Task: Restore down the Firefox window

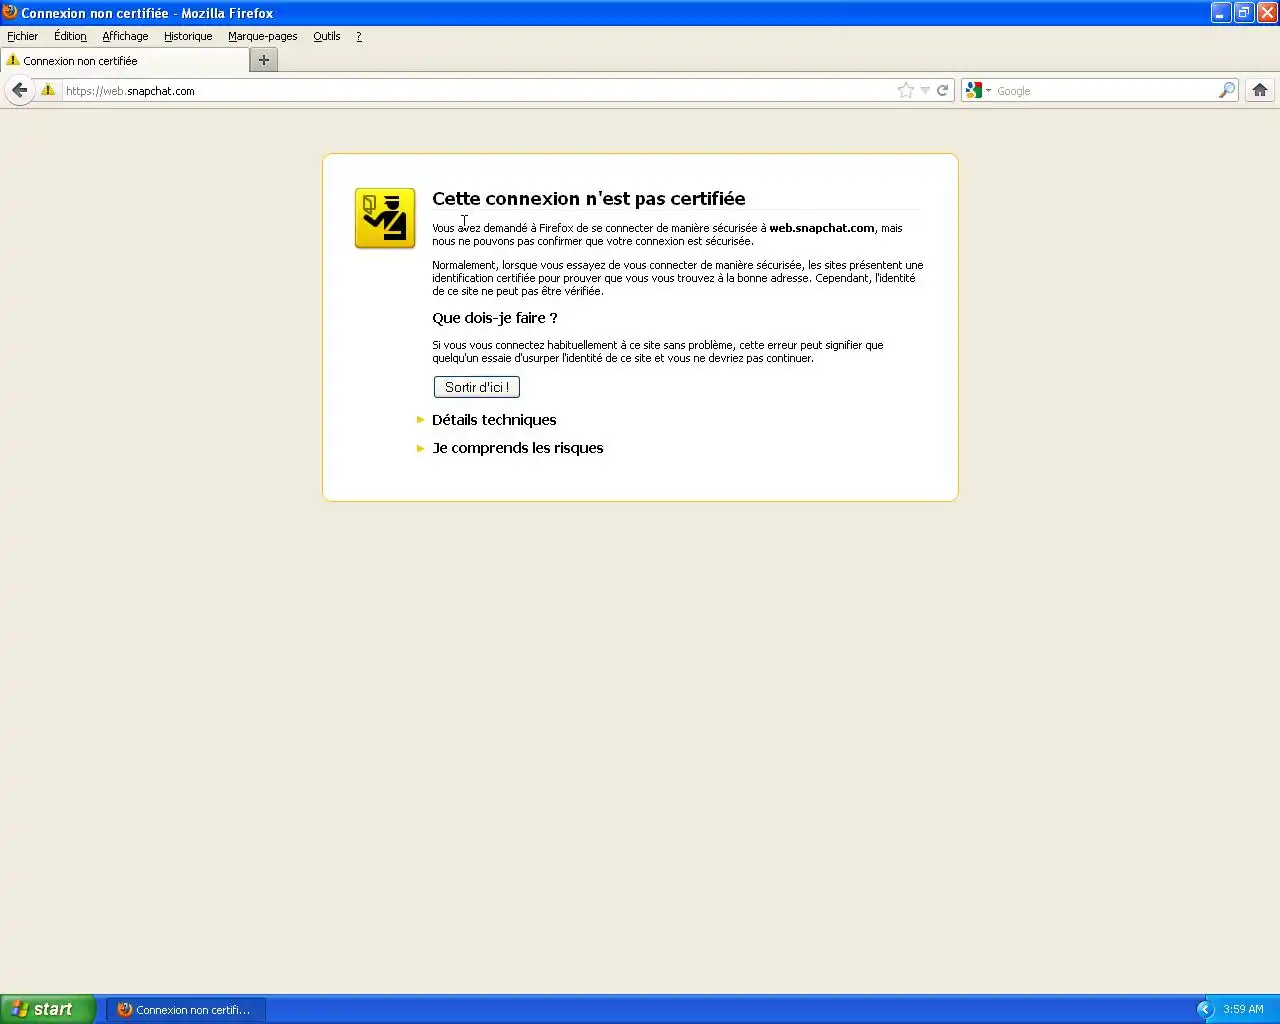Action: (x=1244, y=12)
